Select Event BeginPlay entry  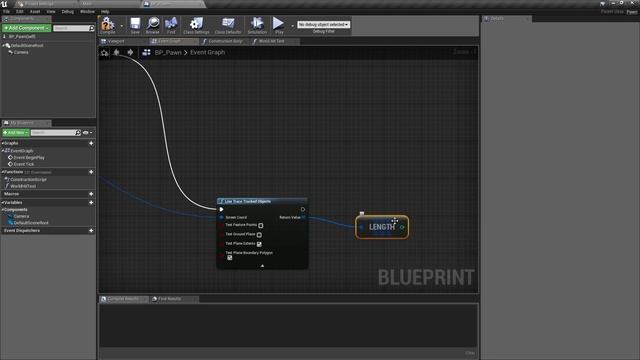(x=29, y=158)
